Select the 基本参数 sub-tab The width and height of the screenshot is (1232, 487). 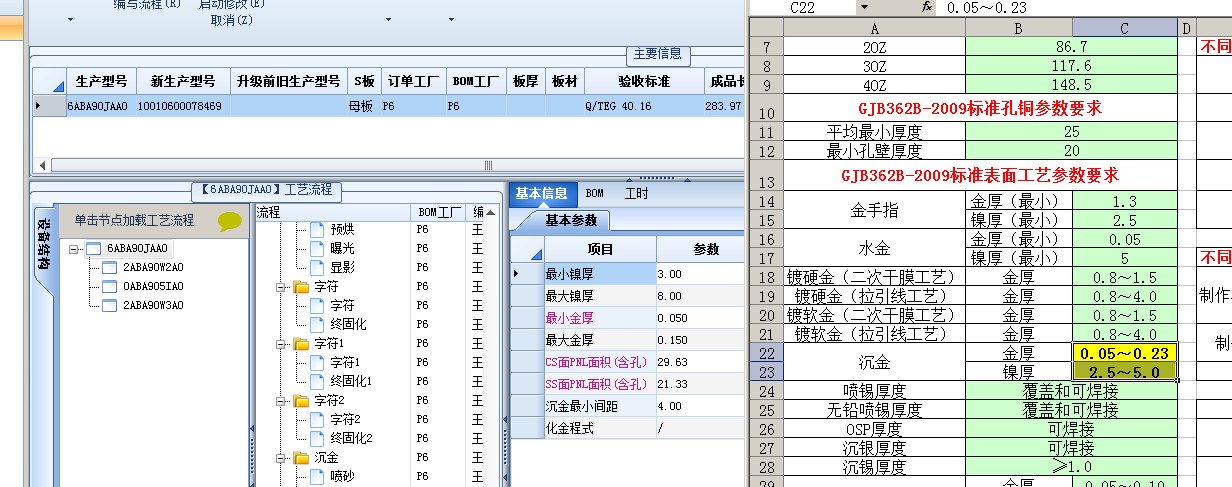(571, 220)
